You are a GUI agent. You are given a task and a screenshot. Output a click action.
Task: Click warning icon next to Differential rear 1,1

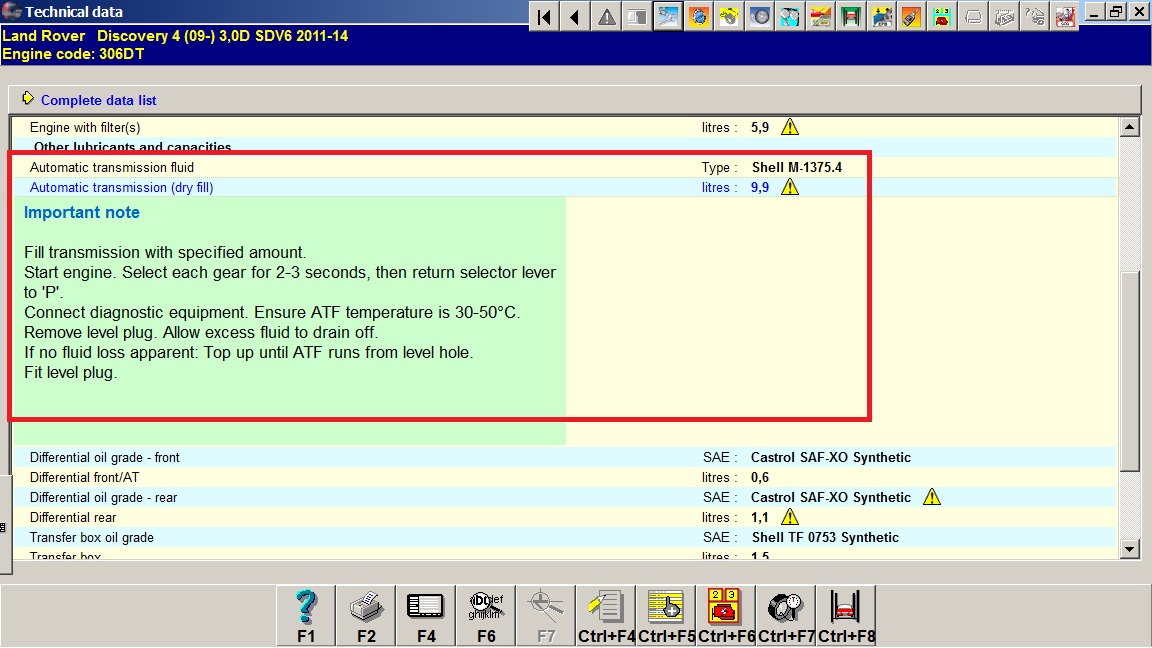click(x=790, y=517)
